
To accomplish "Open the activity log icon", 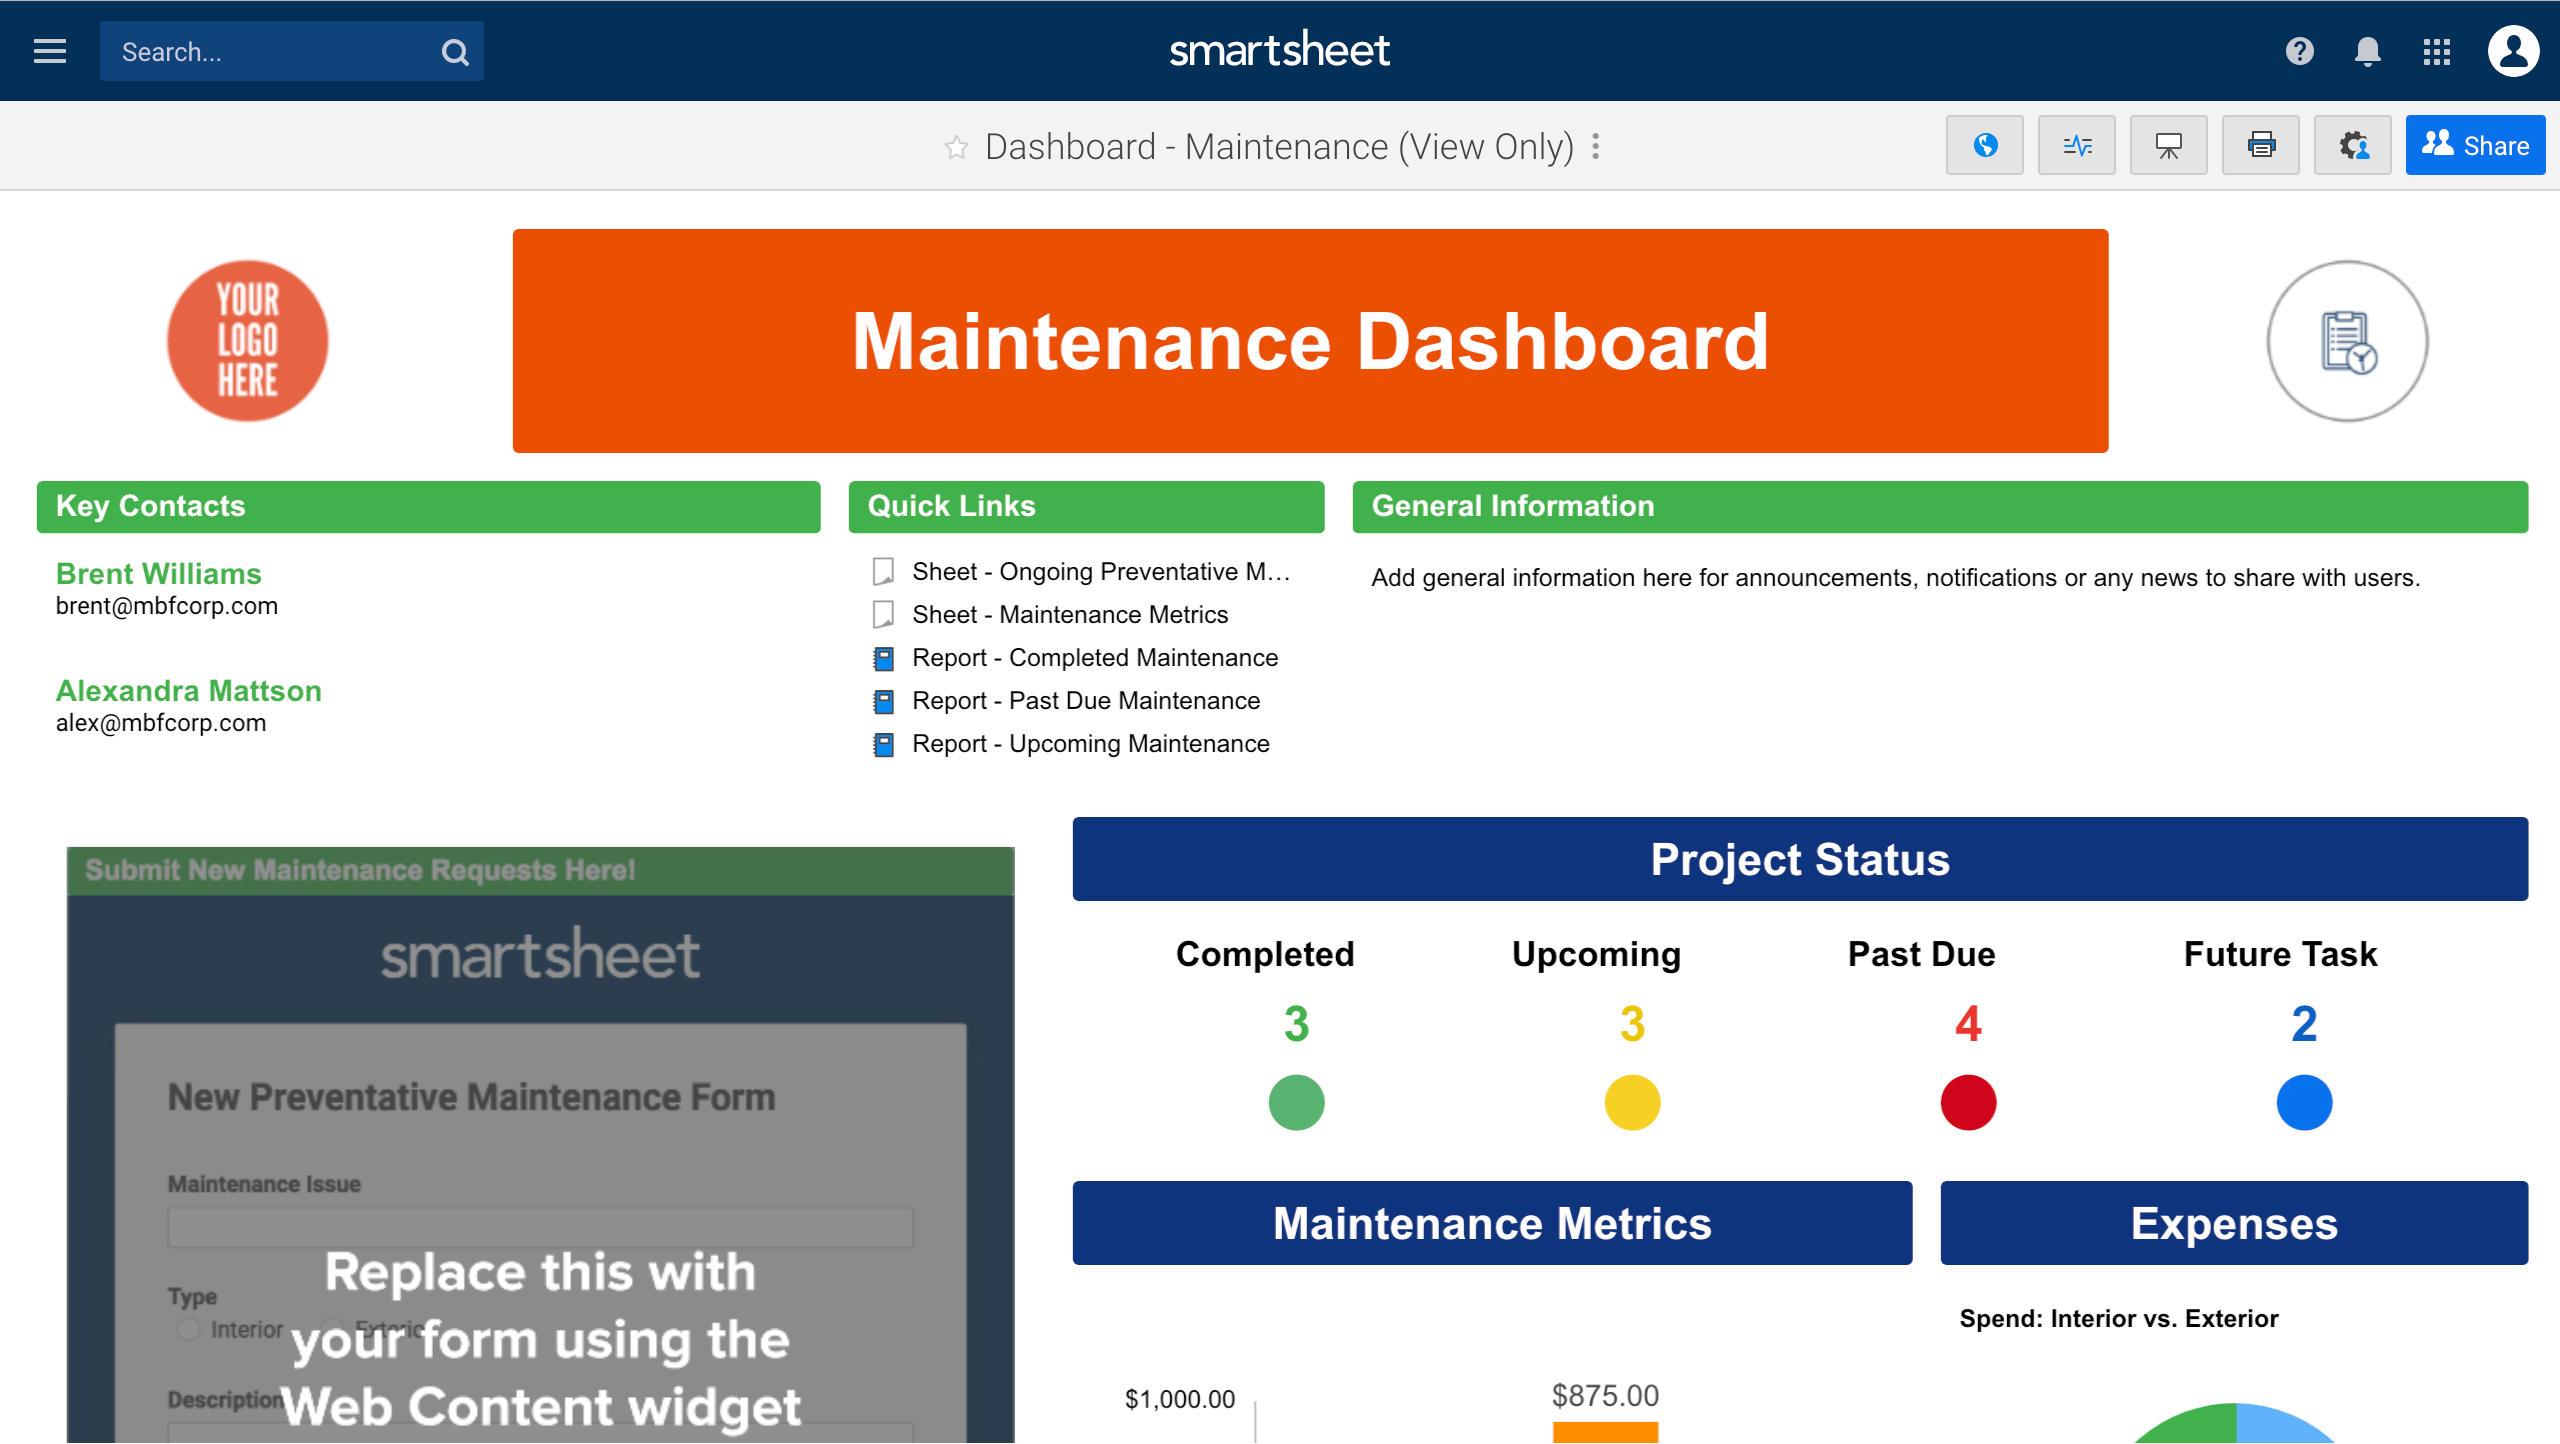I will click(2077, 146).
